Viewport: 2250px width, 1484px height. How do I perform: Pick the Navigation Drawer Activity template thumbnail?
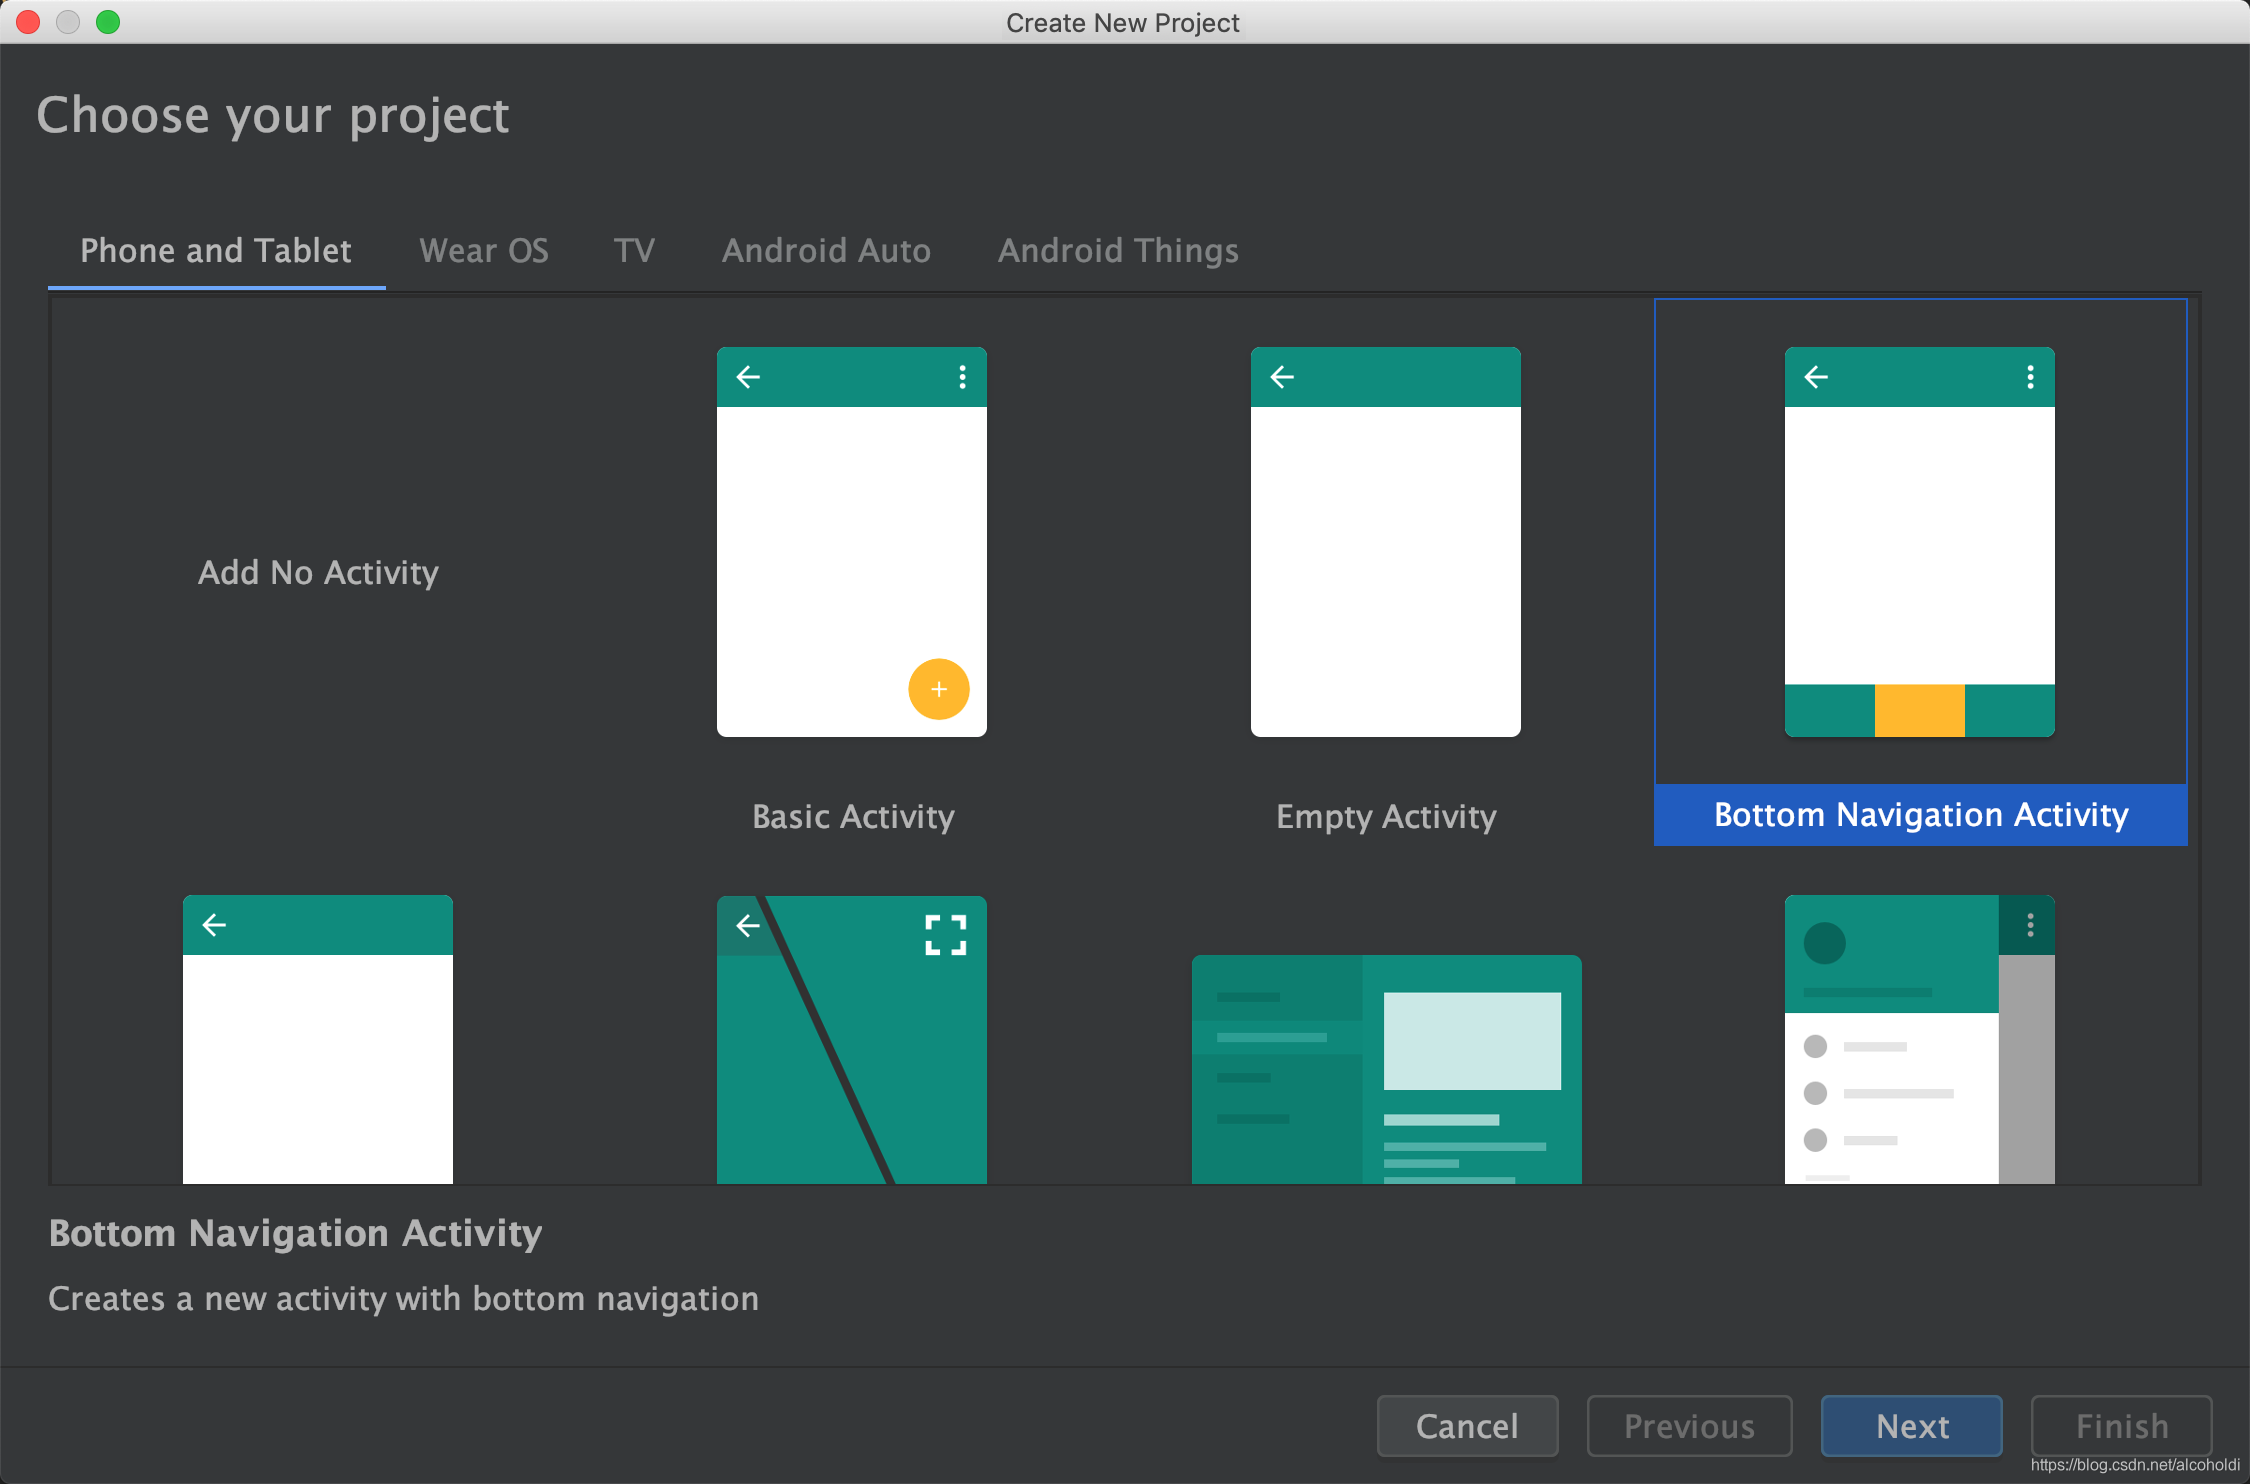pos(1920,1040)
